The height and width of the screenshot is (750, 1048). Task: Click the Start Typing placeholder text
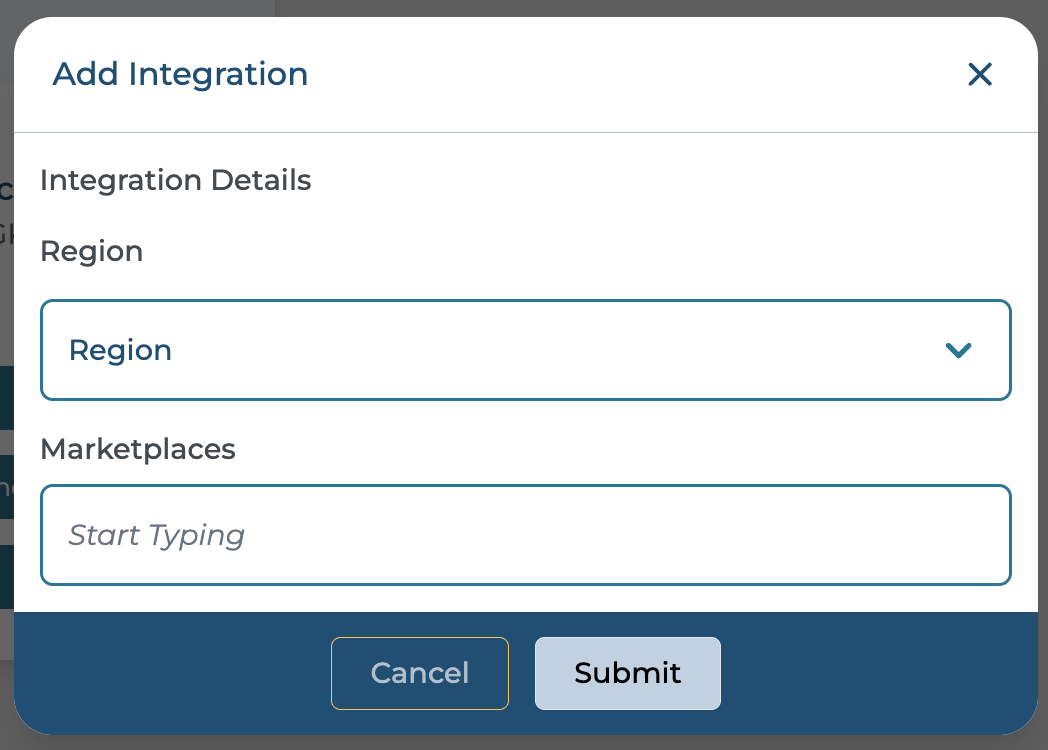coord(157,535)
